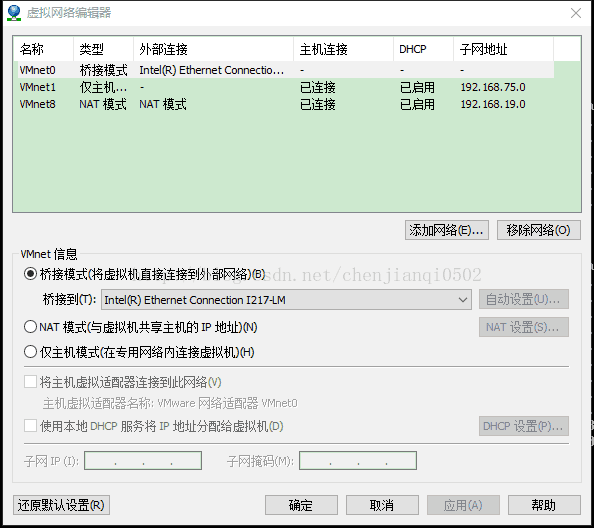Click the 名称 column header
The image size is (594, 528).
pos(44,49)
